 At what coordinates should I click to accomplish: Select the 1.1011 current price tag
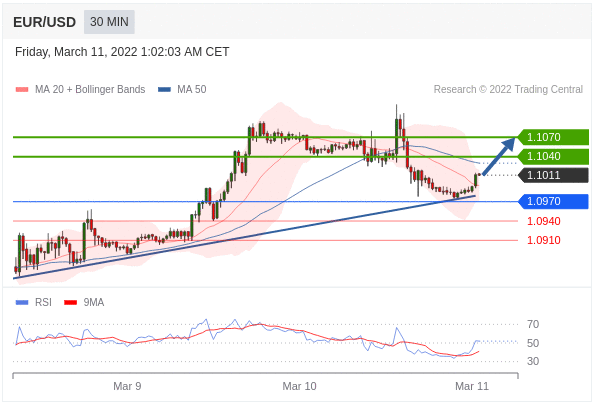[x=553, y=175]
